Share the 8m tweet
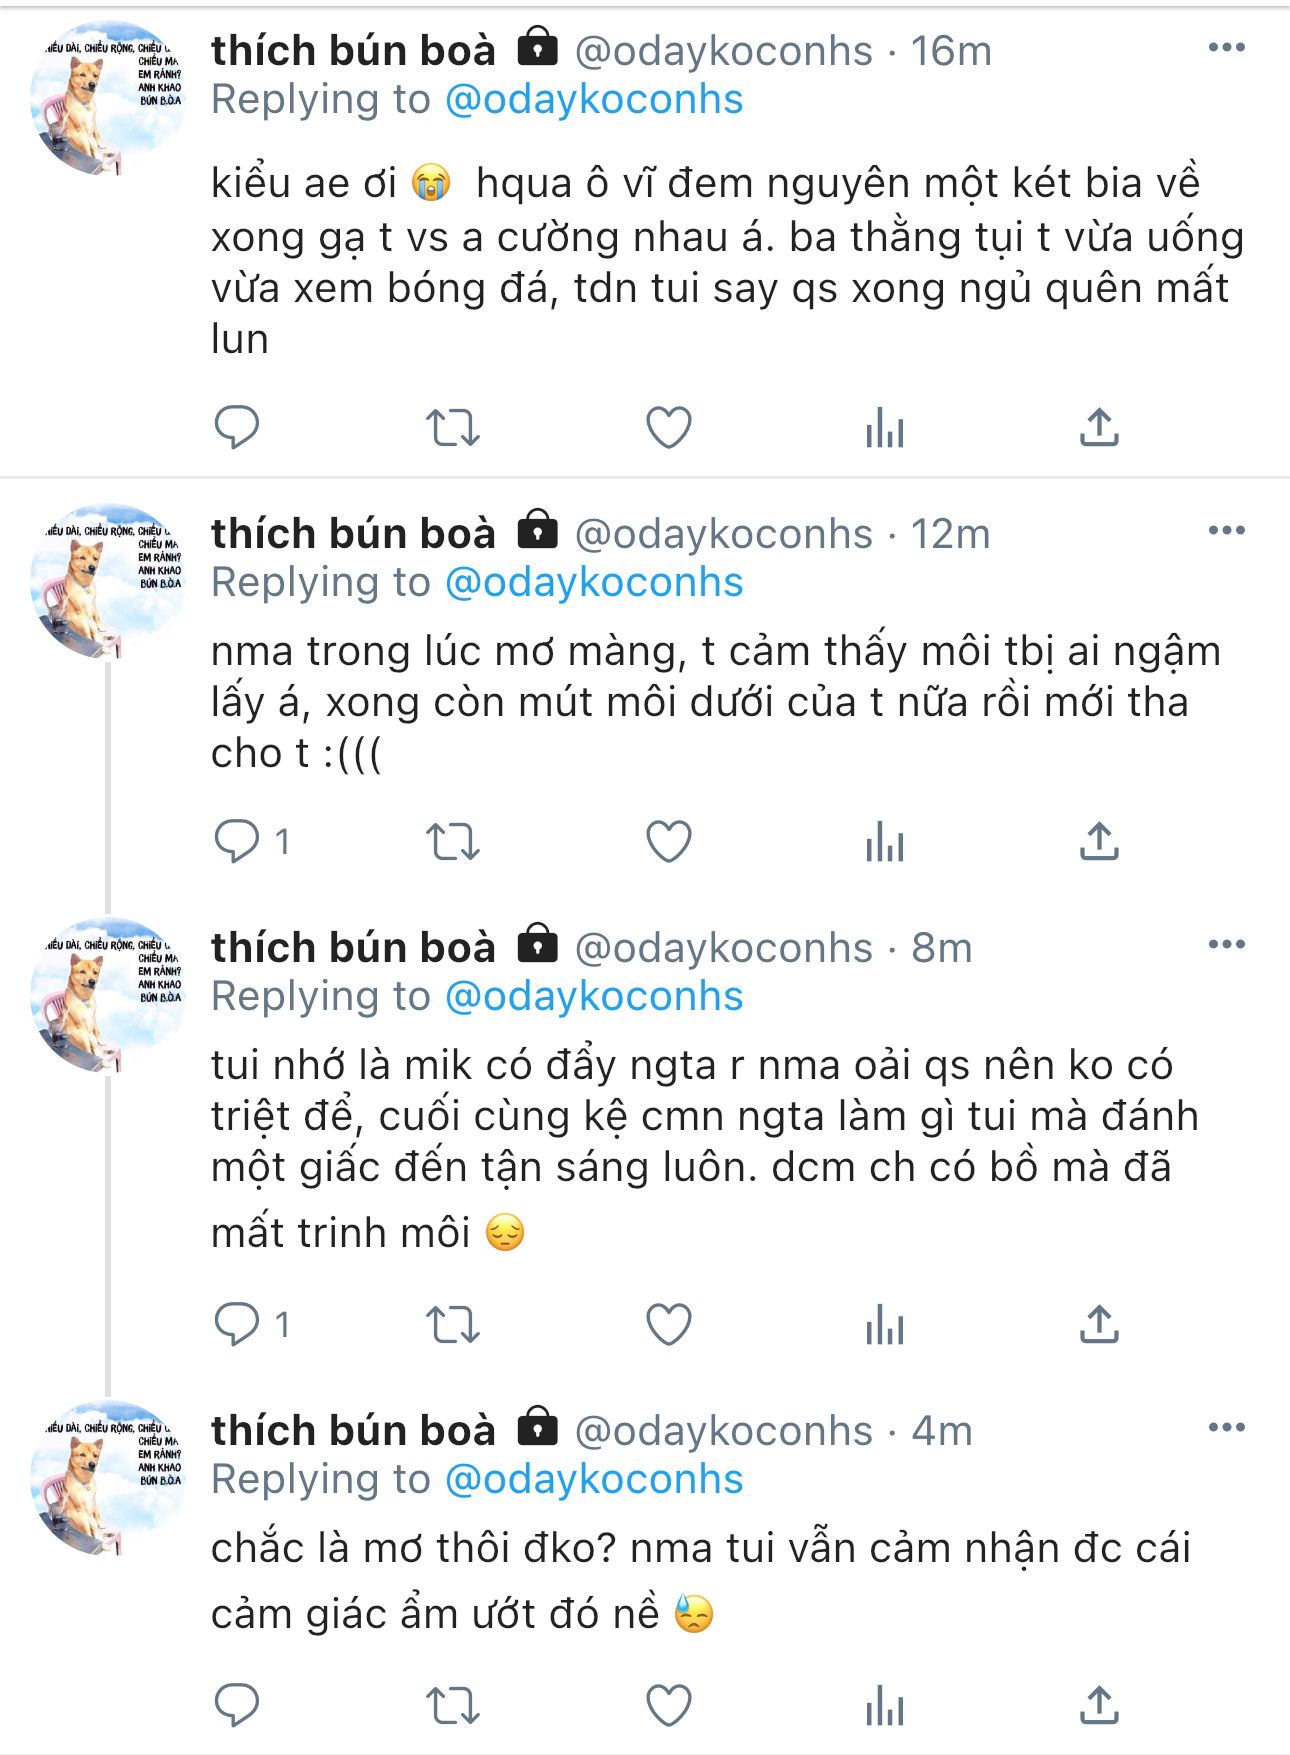The width and height of the screenshot is (1290, 1755). [x=1099, y=1325]
